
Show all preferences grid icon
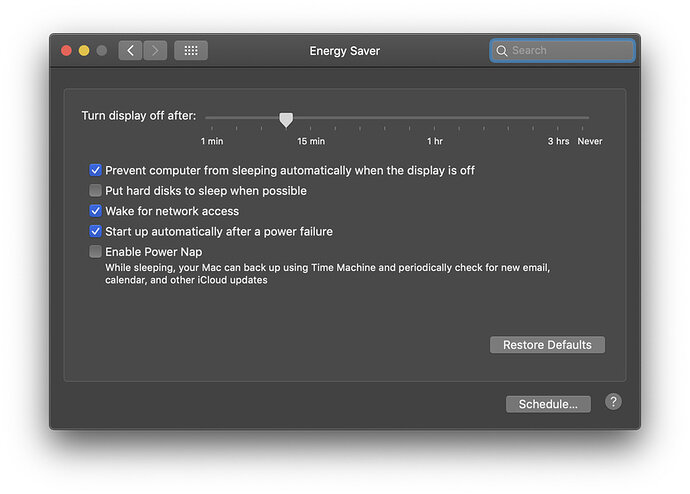pos(190,50)
